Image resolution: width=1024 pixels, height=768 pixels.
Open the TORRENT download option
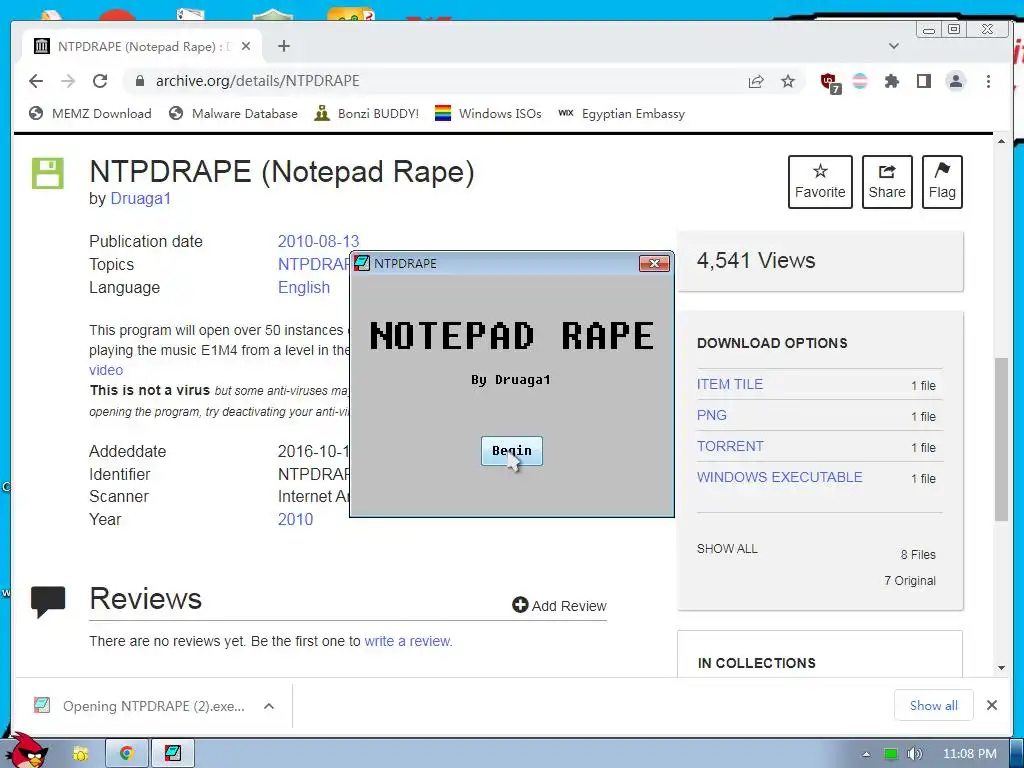730,446
